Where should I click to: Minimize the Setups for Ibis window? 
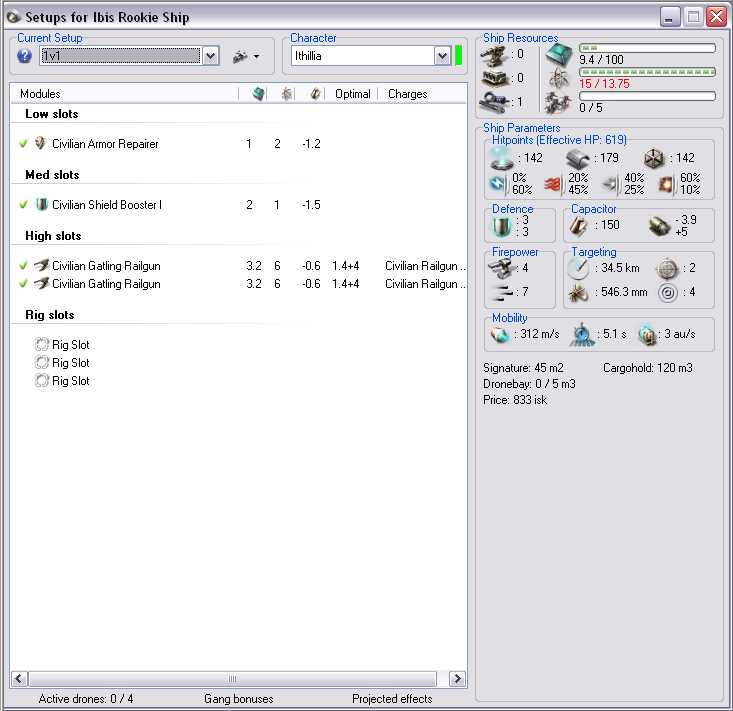click(x=670, y=17)
